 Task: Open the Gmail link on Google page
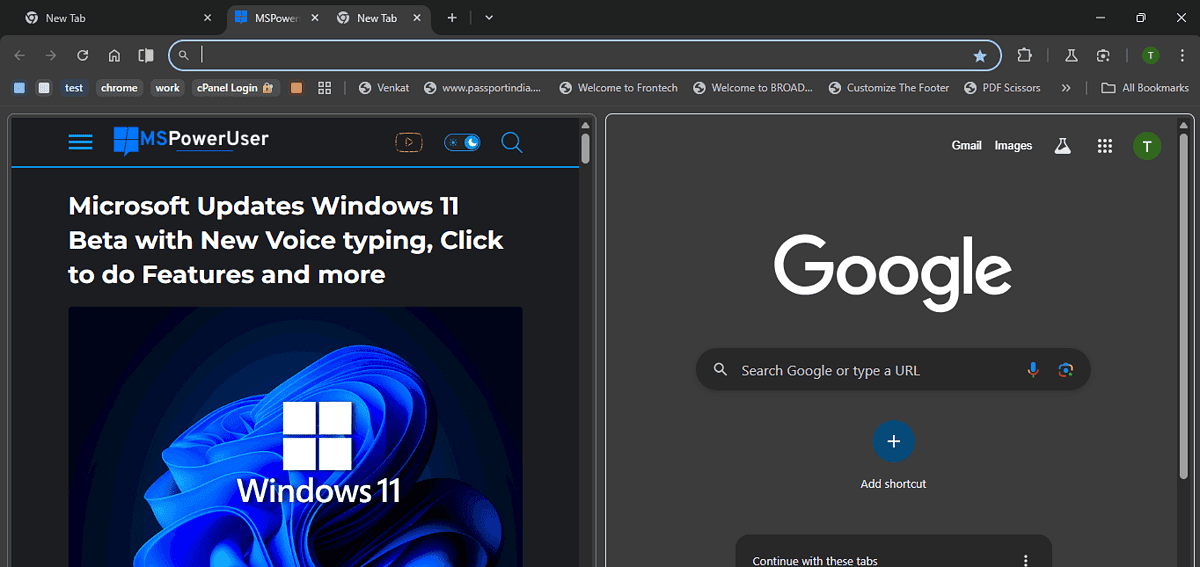click(x=966, y=146)
